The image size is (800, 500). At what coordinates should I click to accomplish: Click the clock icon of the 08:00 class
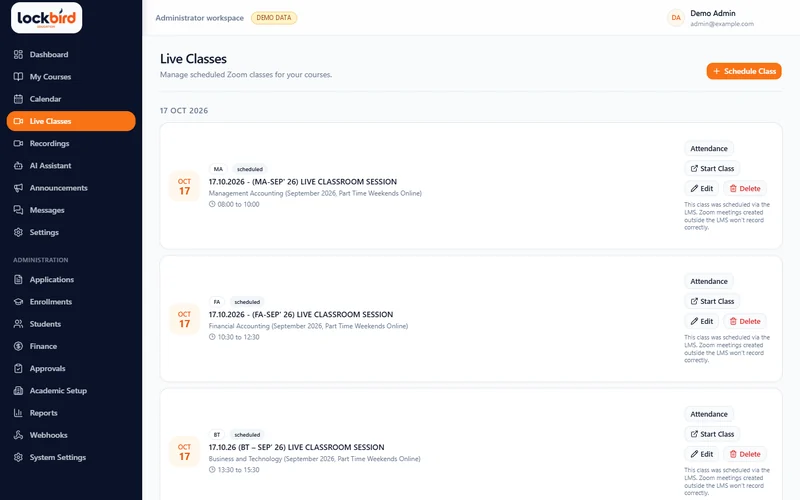point(212,204)
